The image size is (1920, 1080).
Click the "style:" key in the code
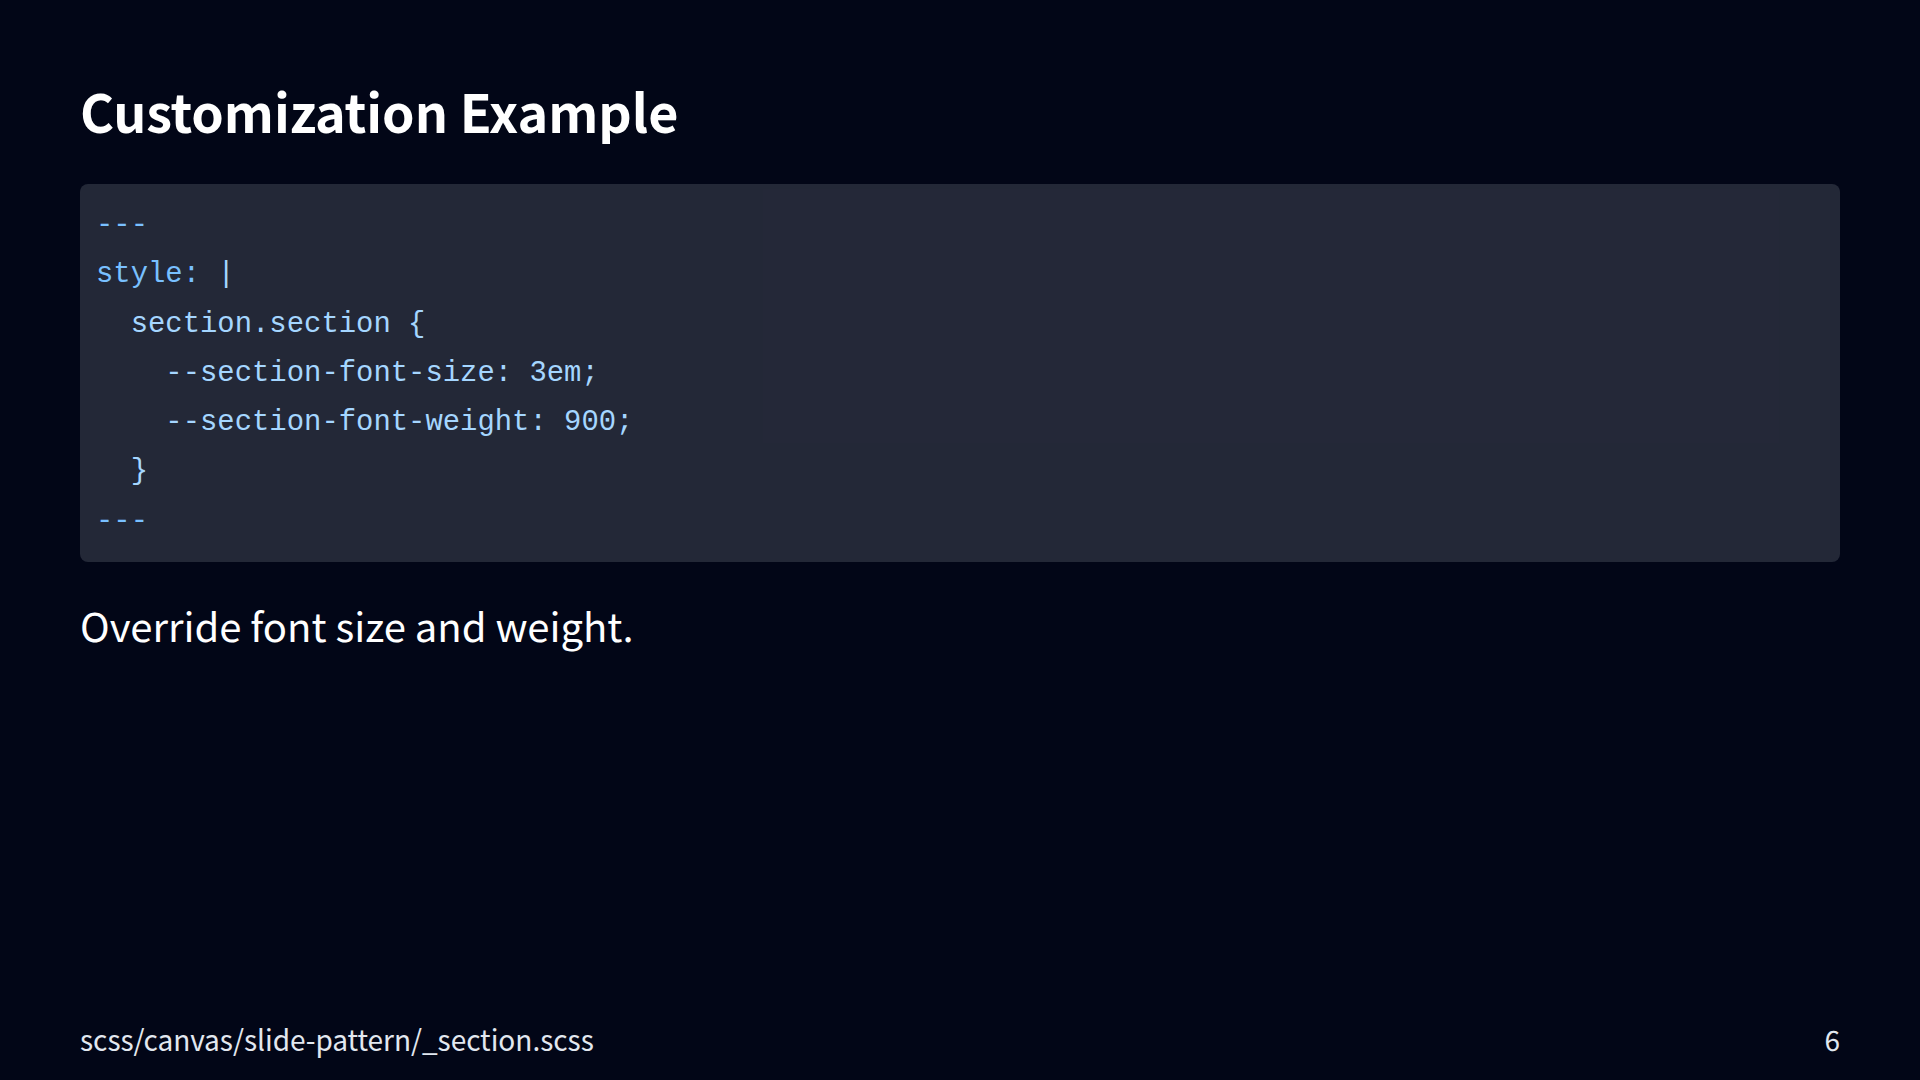pyautogui.click(x=148, y=273)
